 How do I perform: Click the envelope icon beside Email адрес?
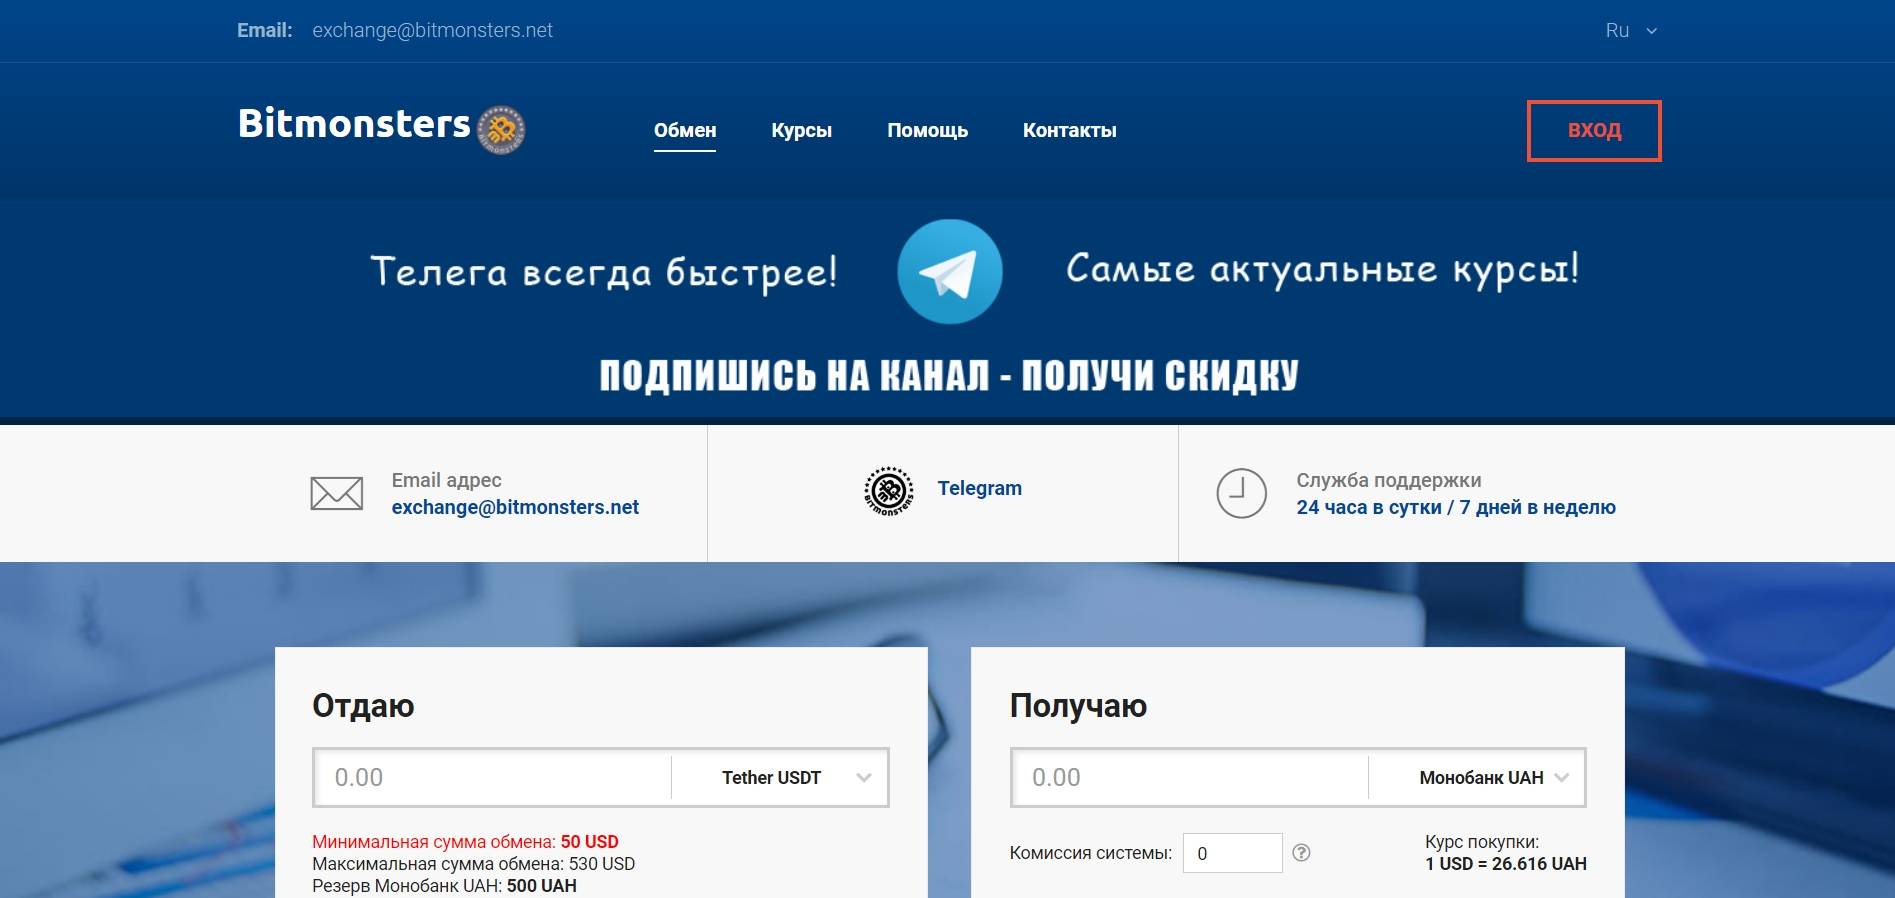point(337,493)
